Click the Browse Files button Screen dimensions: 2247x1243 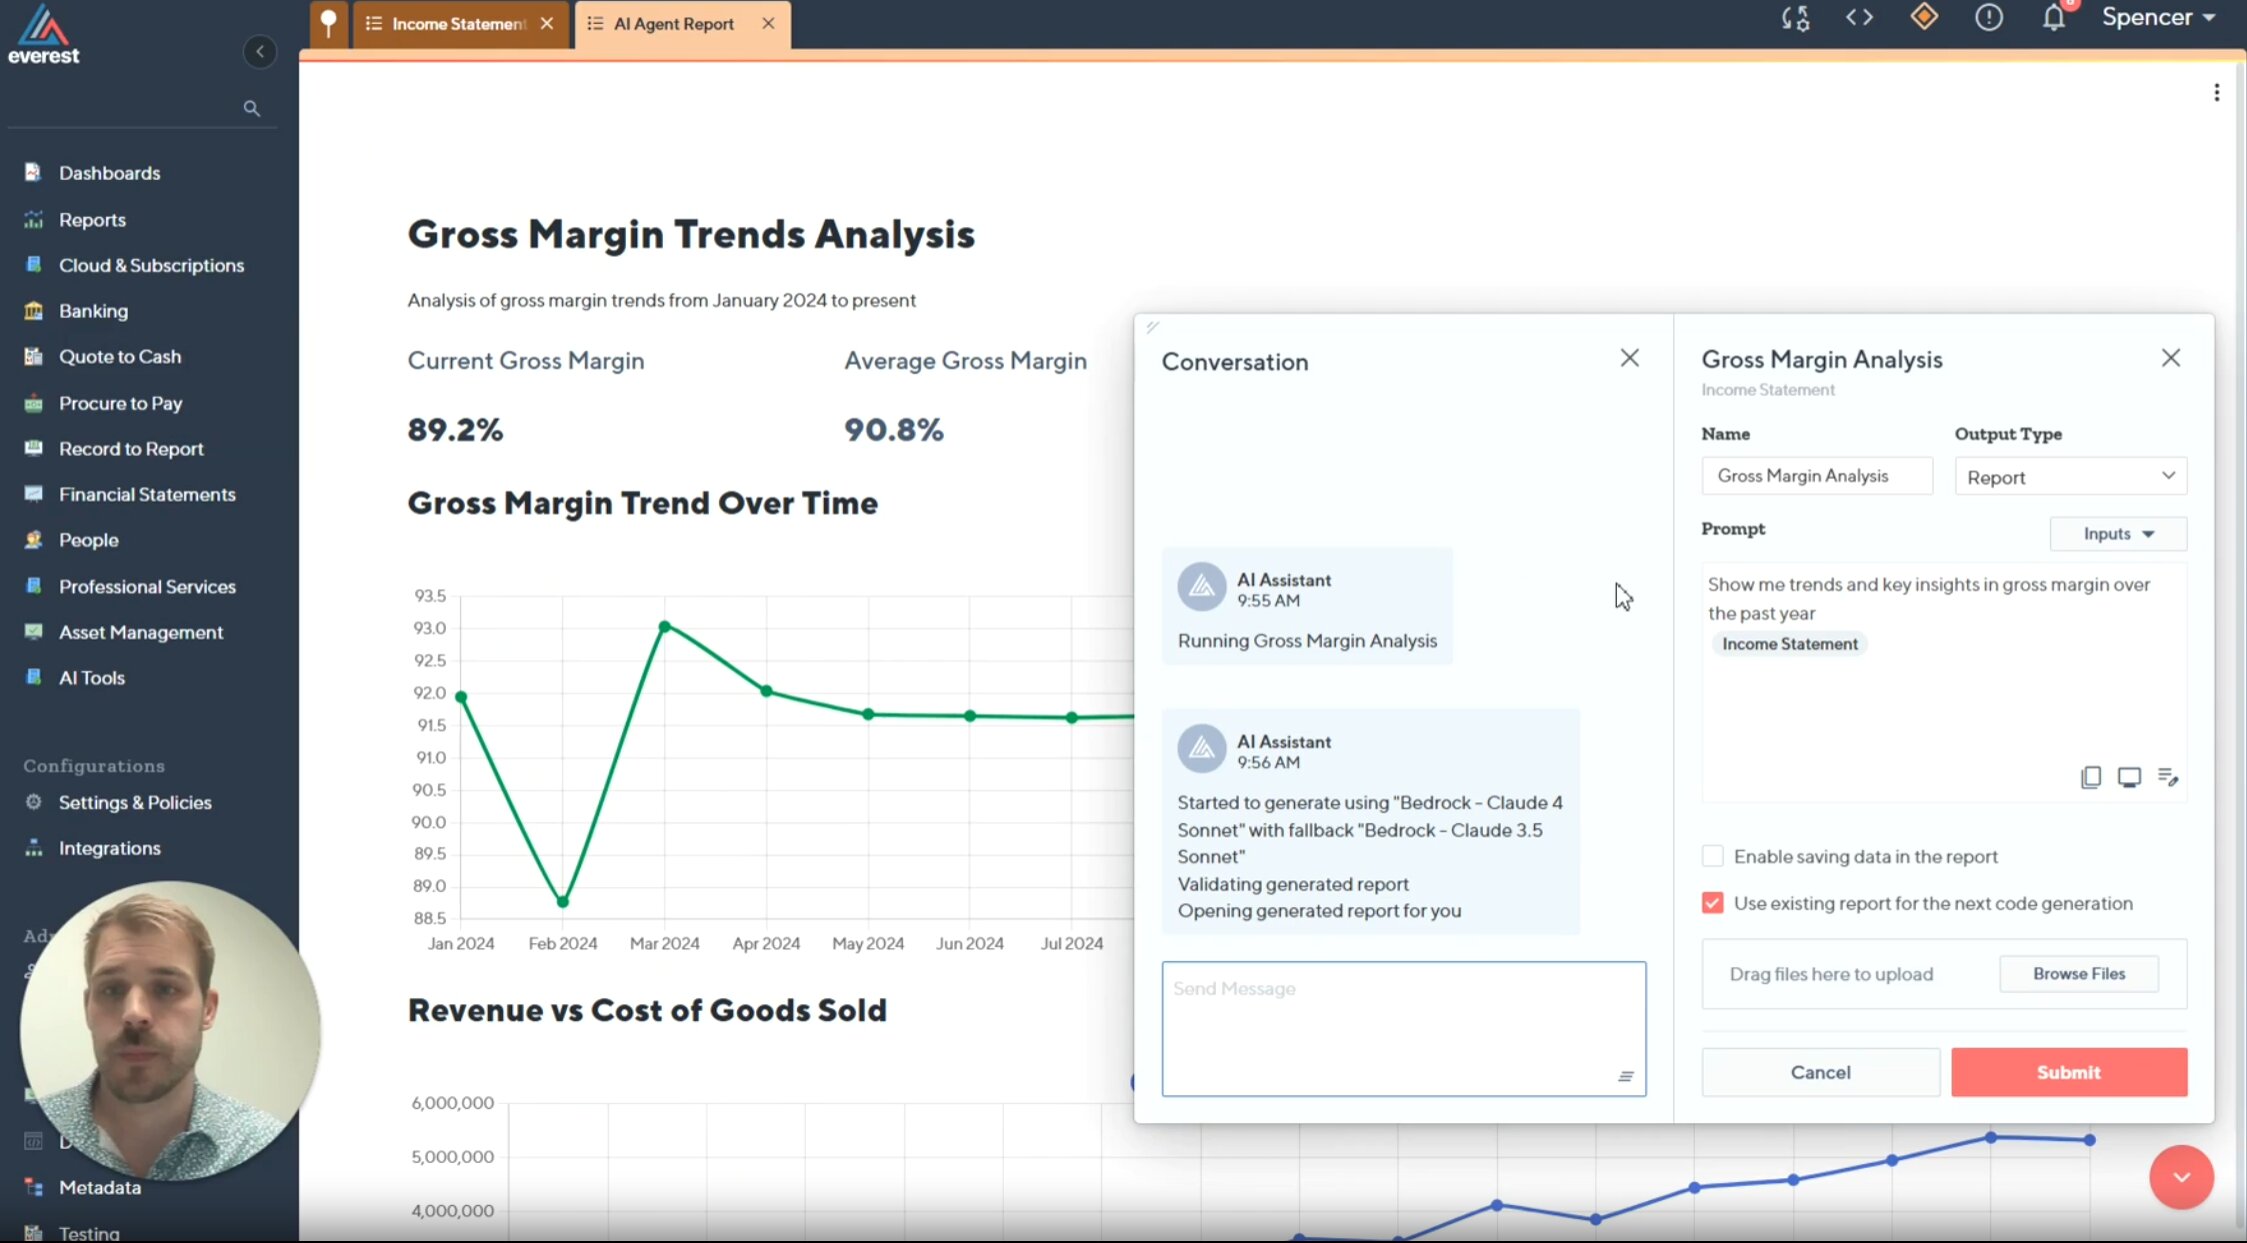coord(2078,974)
